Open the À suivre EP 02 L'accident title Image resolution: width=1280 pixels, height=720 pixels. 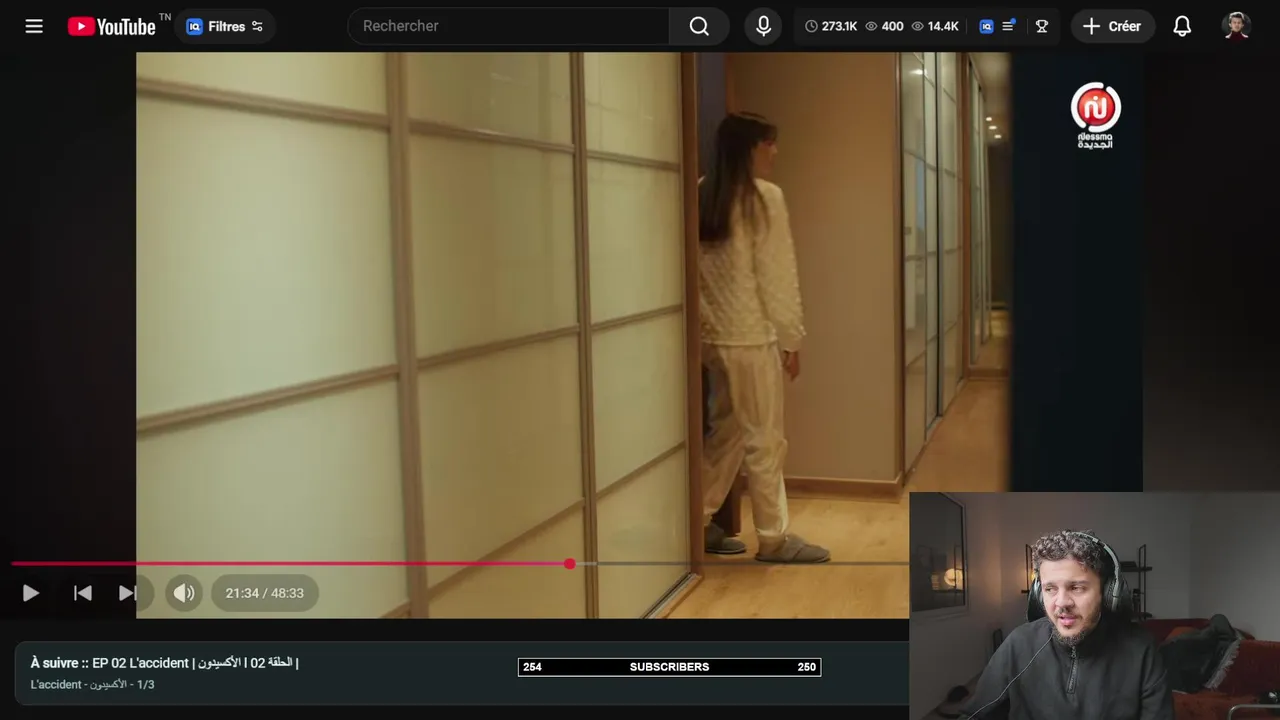[x=164, y=663]
